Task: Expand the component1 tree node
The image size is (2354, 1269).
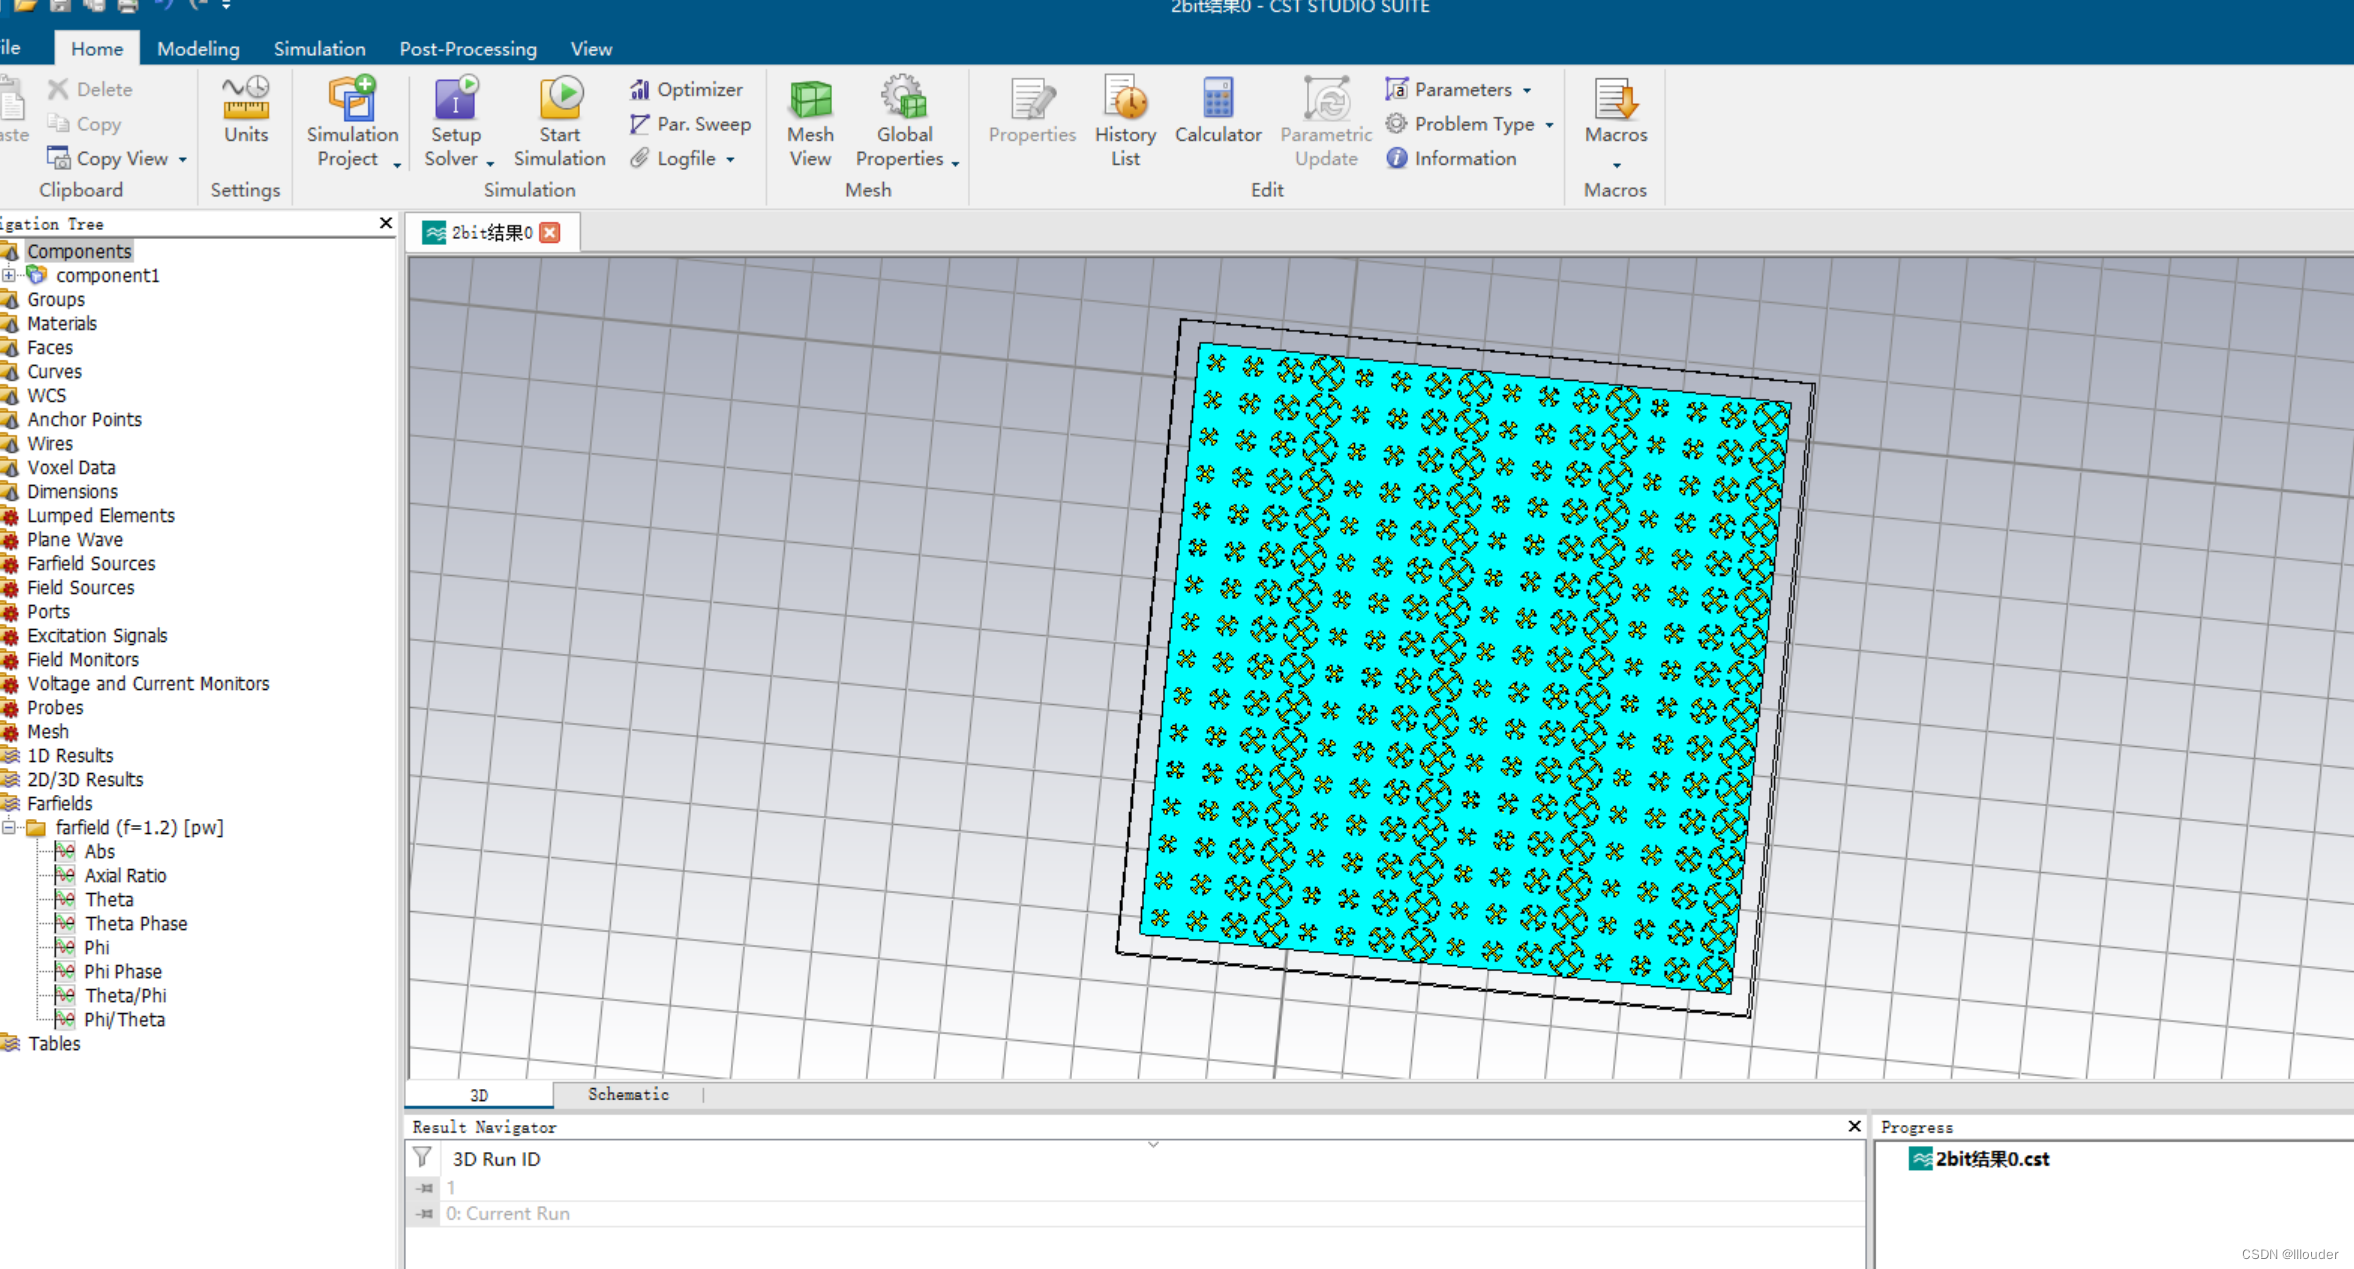Action: (9, 275)
